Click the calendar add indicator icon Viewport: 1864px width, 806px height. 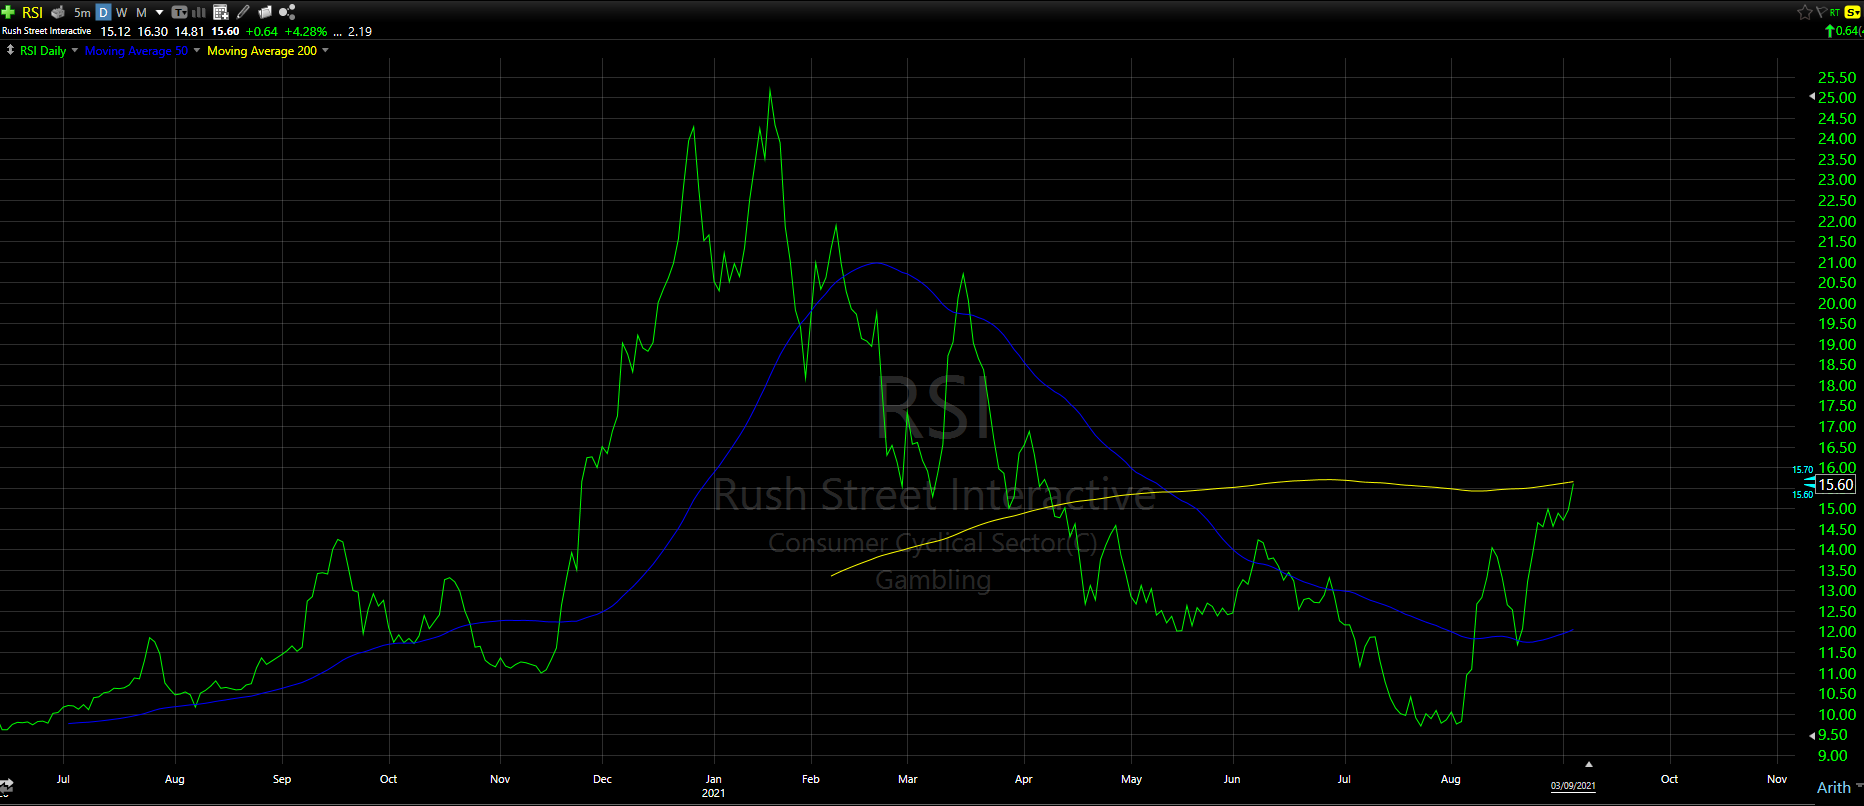click(x=221, y=12)
